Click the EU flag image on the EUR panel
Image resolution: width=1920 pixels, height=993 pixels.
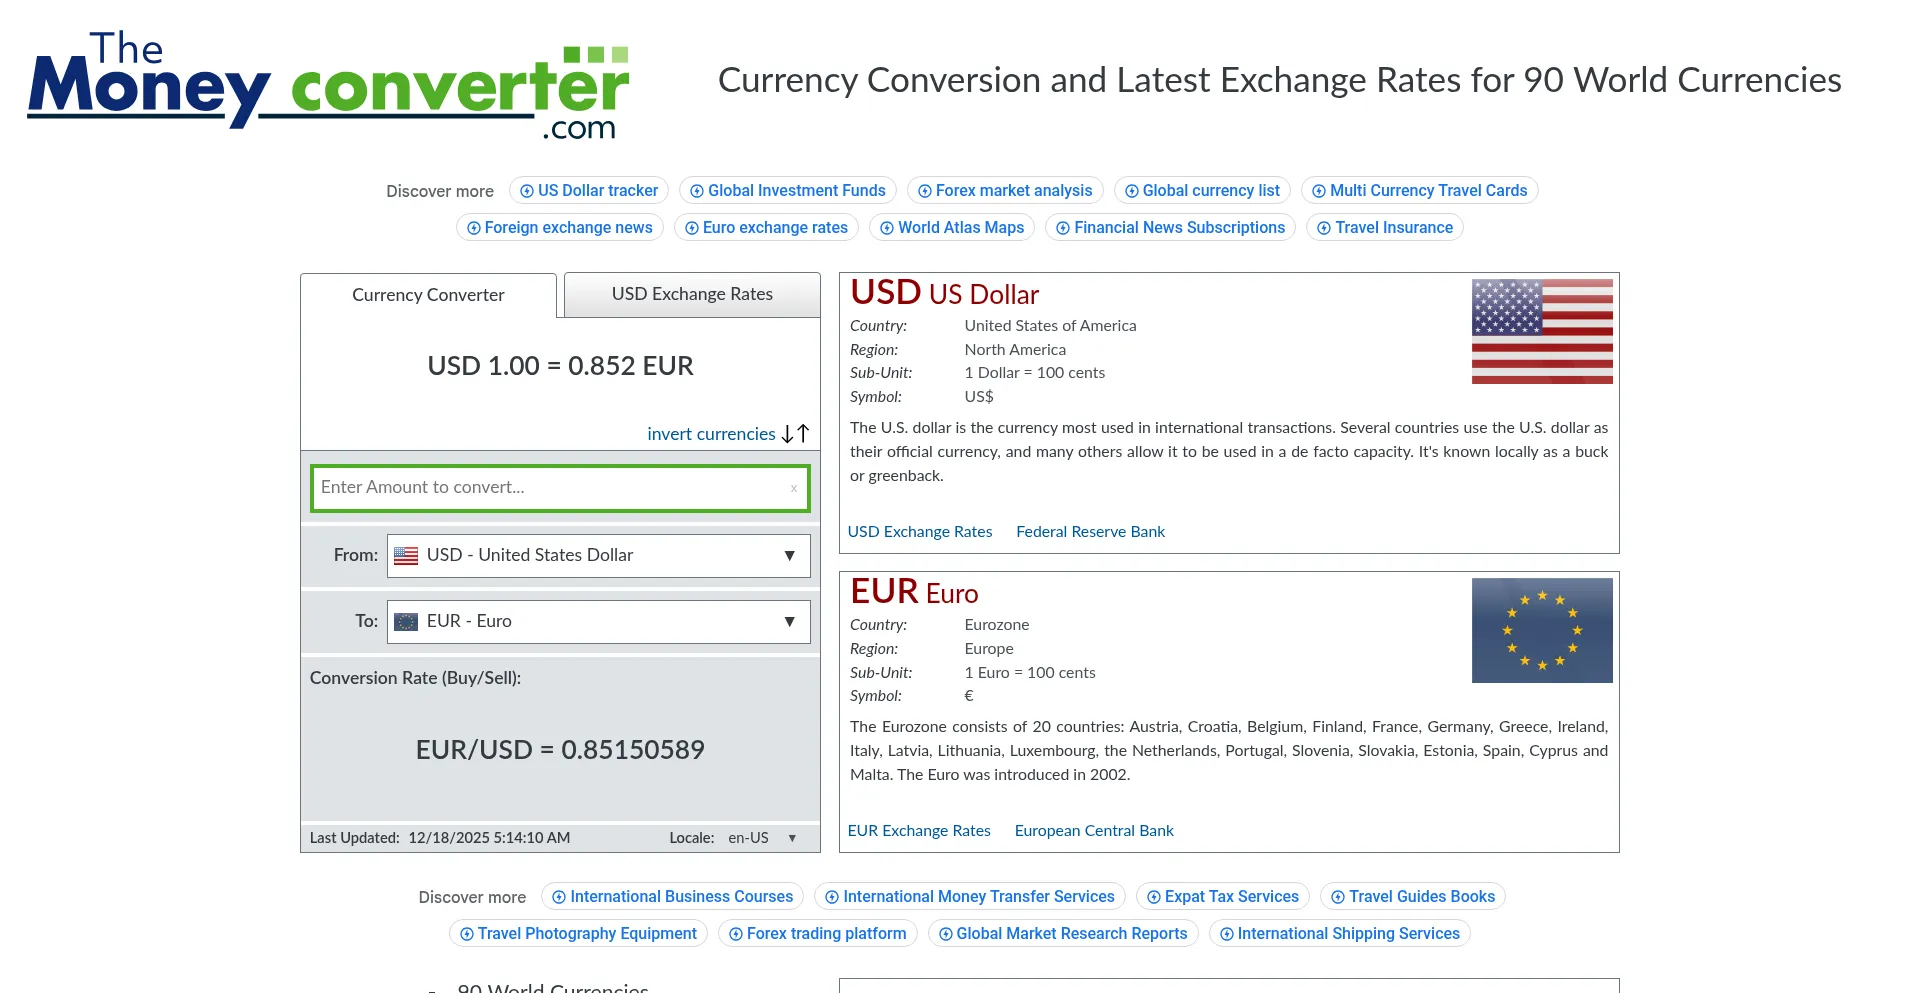[1541, 630]
